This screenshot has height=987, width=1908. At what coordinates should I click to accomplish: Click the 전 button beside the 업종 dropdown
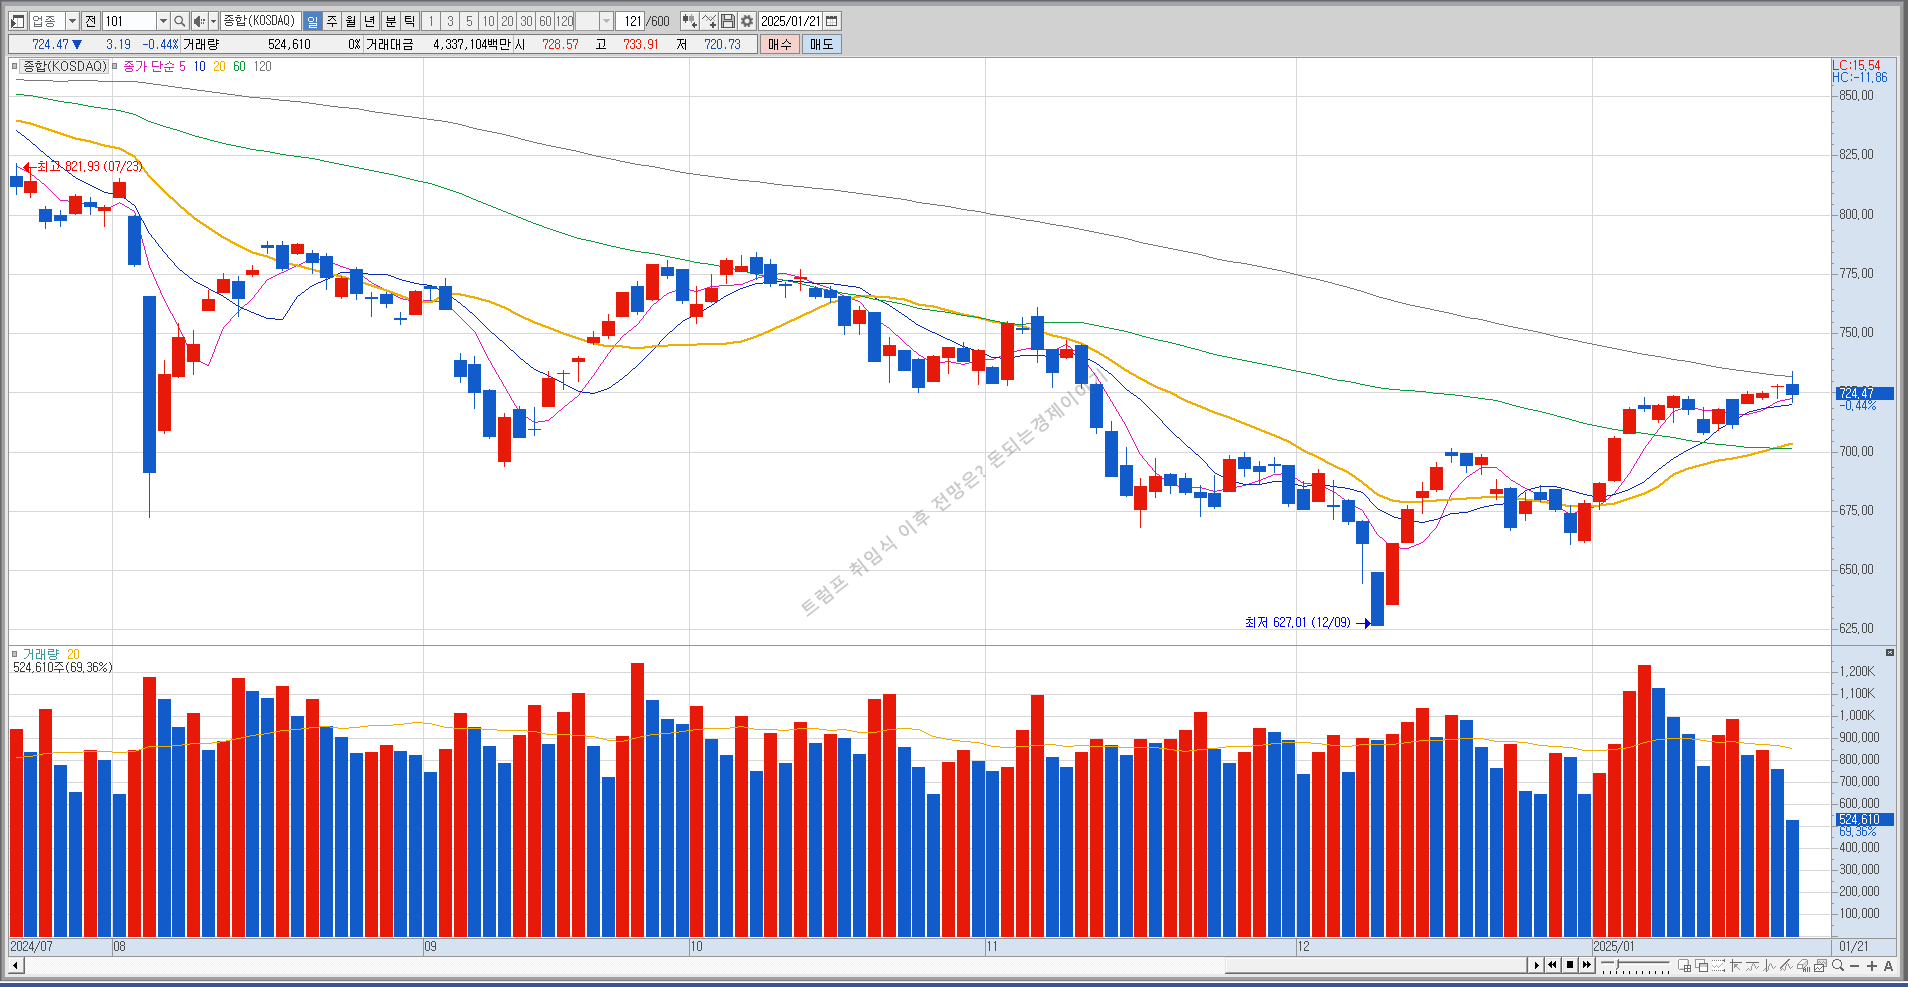(90, 21)
